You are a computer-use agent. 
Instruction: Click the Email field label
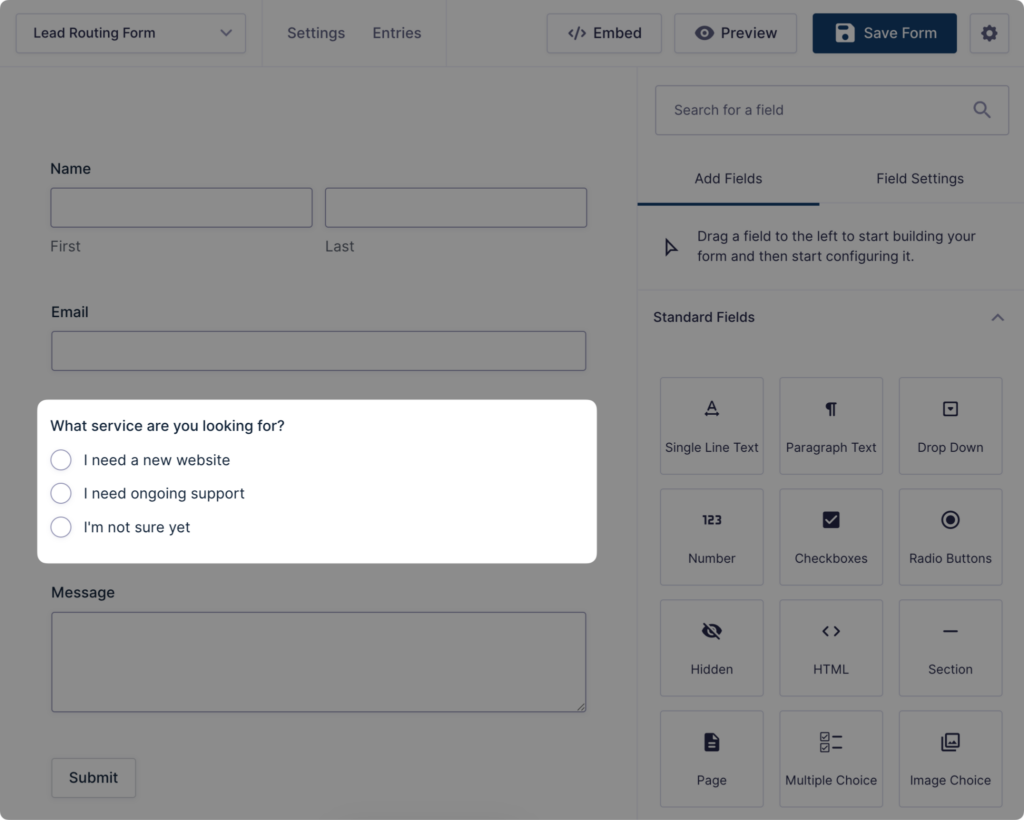point(70,312)
